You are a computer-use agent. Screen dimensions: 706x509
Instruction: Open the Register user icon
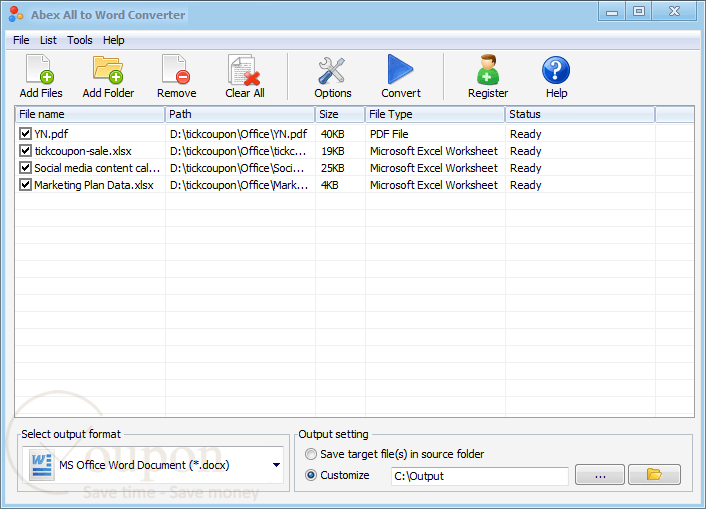pyautogui.click(x=488, y=69)
